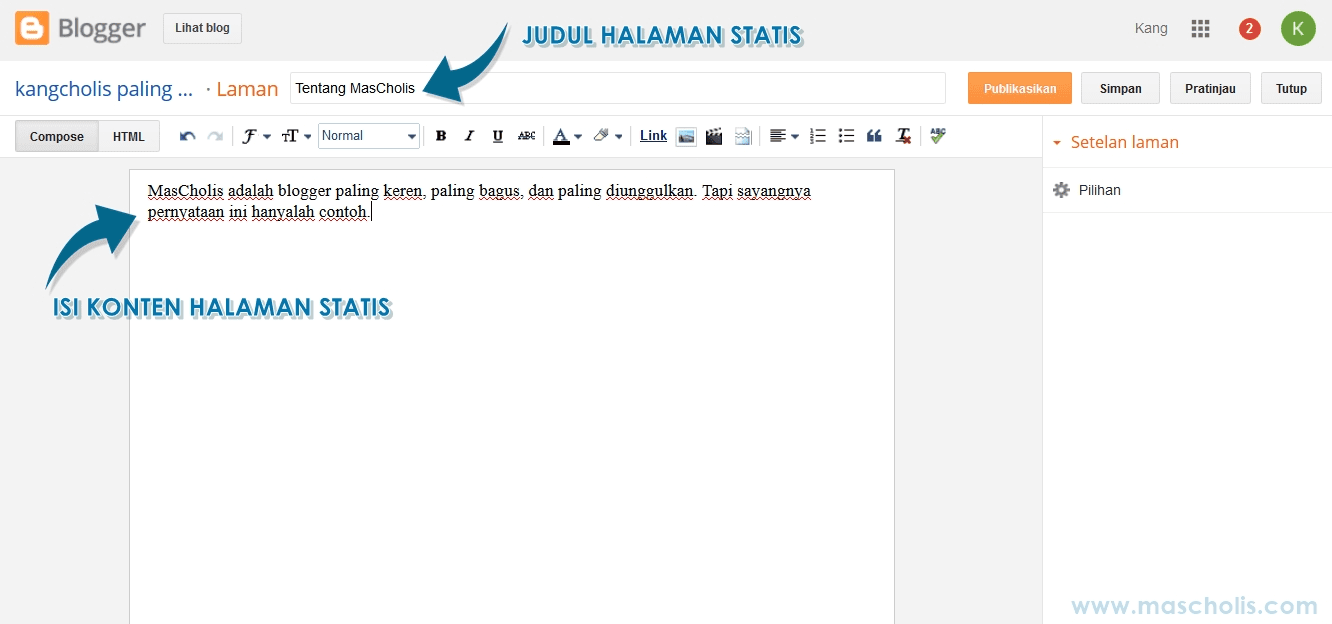Toggle strikethrough formatting

526,135
